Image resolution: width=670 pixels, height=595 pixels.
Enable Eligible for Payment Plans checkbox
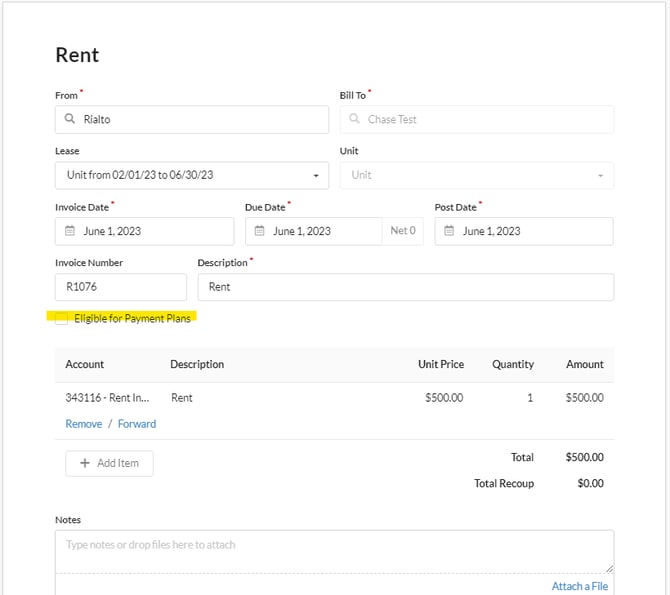pos(62,318)
